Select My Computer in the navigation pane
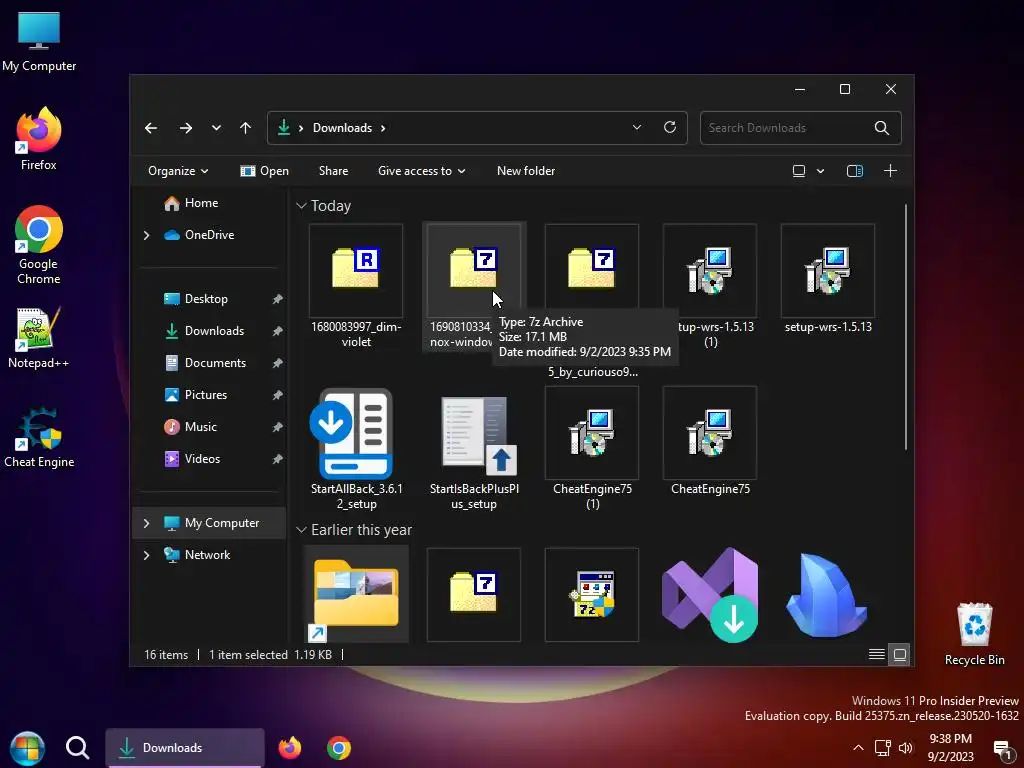This screenshot has width=1024, height=768. pyautogui.click(x=211, y=523)
